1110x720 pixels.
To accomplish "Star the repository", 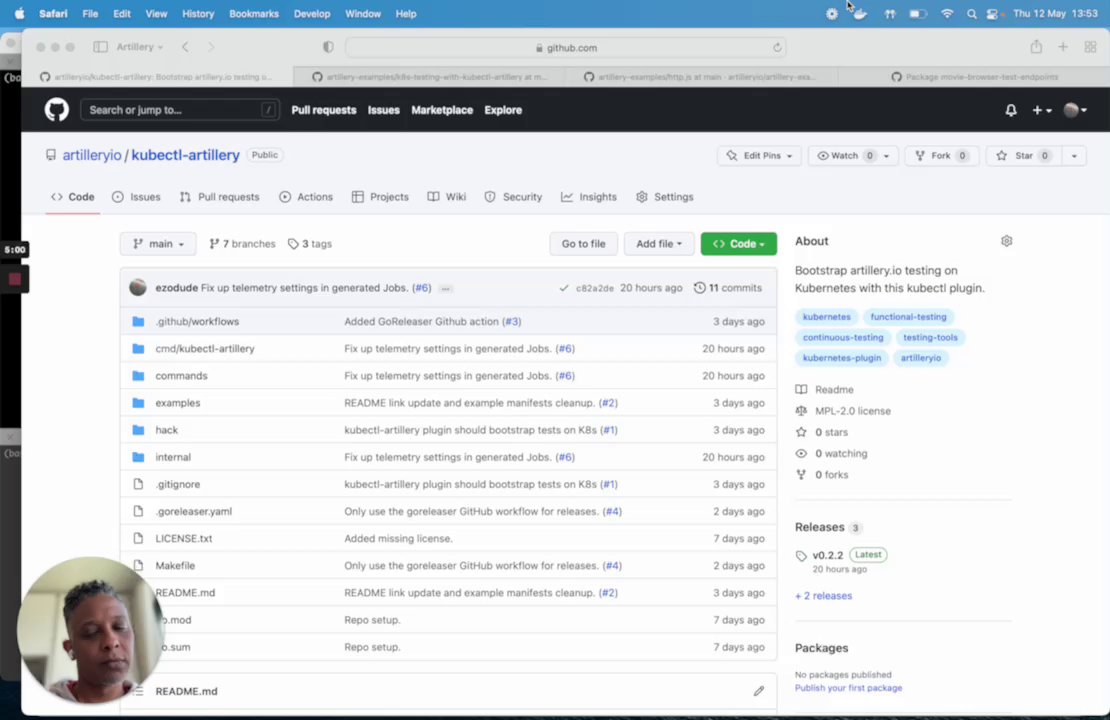I will point(1022,156).
